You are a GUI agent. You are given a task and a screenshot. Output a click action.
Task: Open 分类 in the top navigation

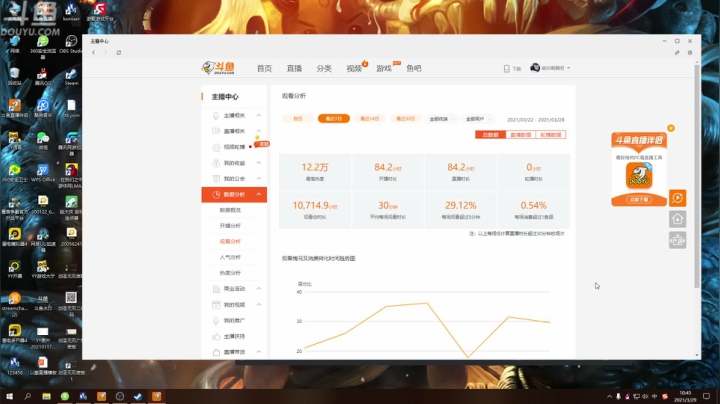pyautogui.click(x=324, y=68)
